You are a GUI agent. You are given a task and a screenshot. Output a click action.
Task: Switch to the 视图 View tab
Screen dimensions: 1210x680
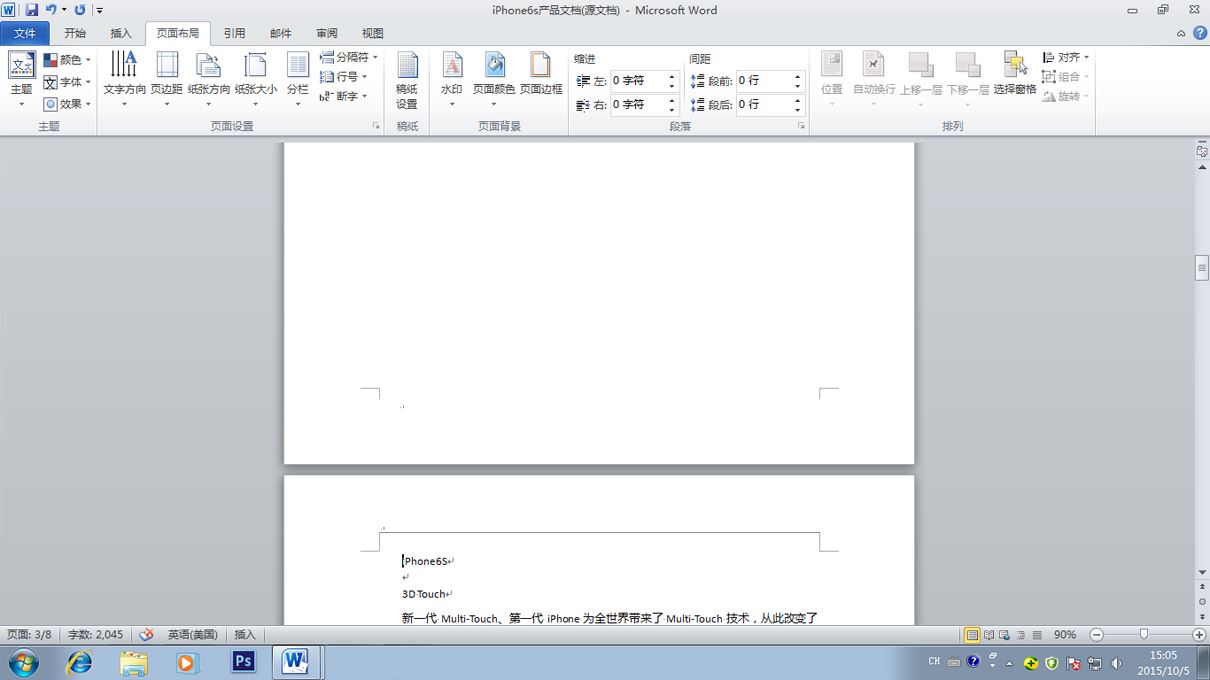pos(373,33)
